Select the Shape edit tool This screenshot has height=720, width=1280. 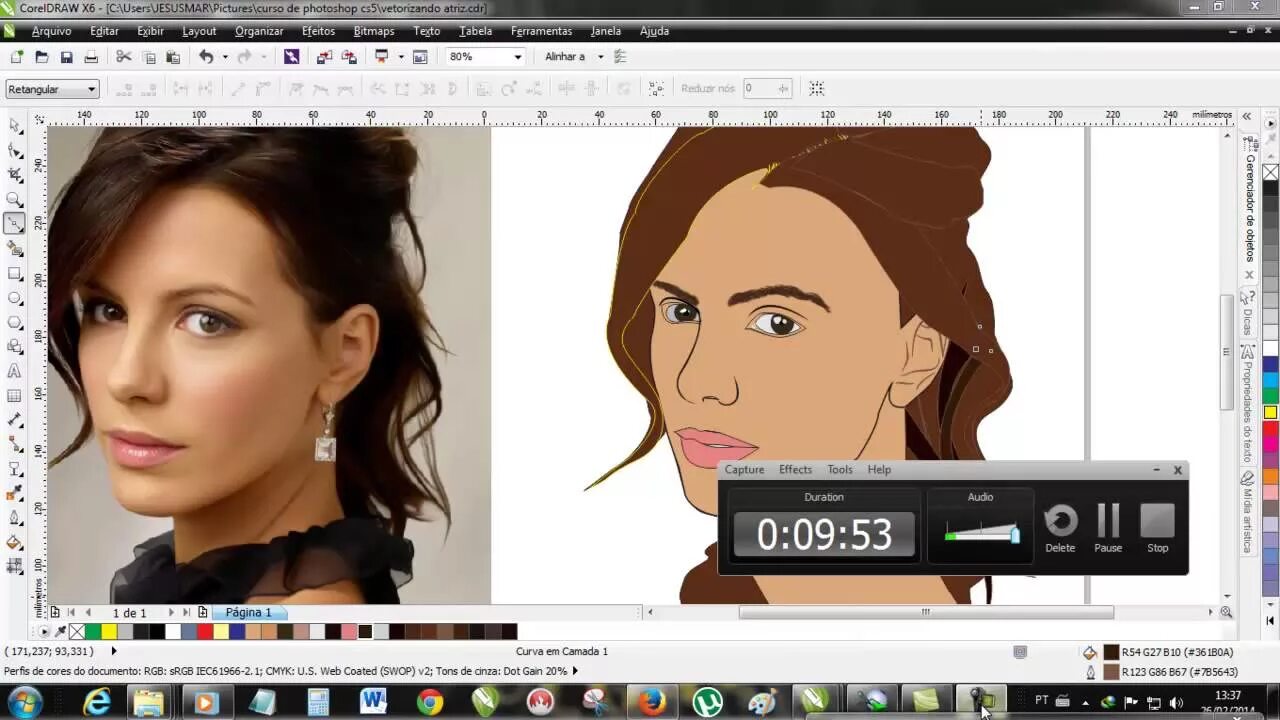(x=15, y=150)
